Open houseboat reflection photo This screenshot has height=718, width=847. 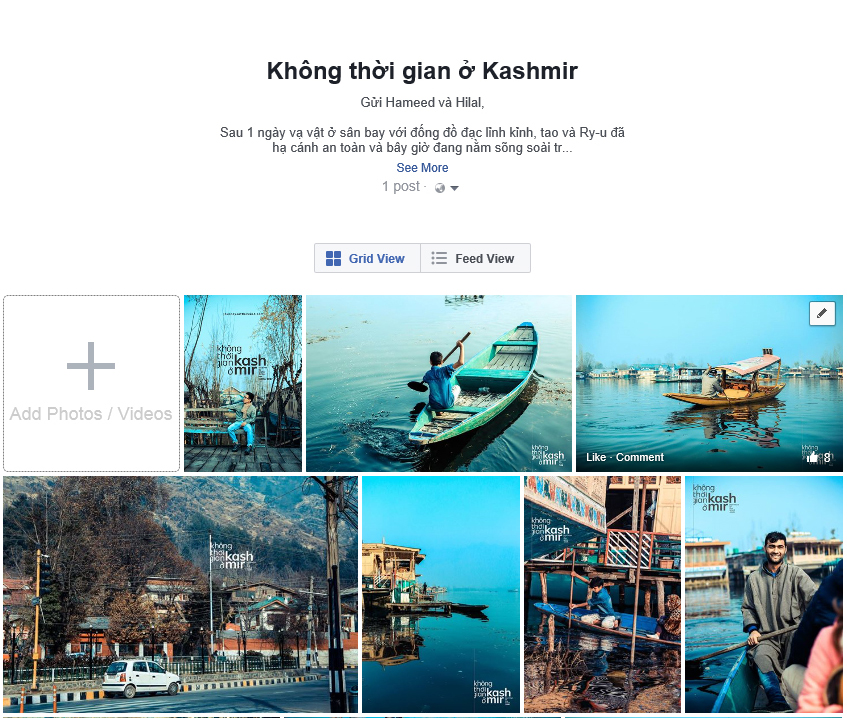tap(441, 594)
